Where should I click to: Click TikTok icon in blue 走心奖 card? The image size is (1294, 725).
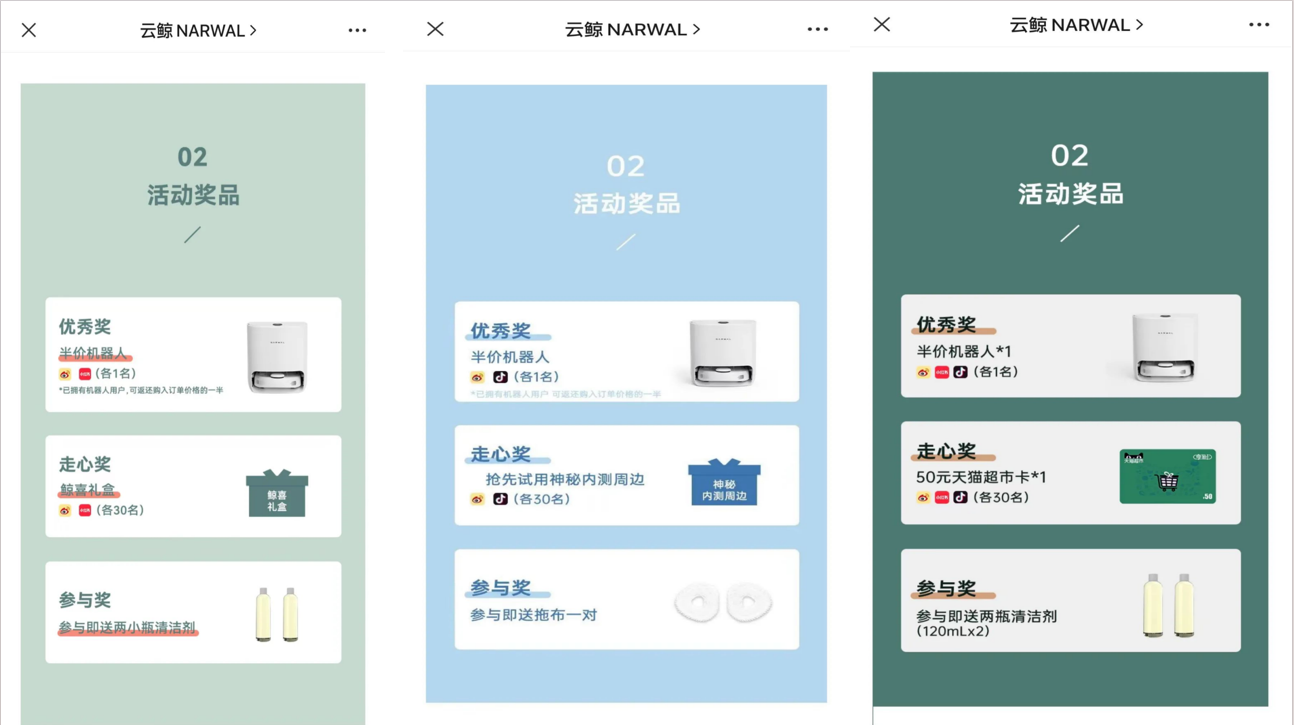coord(501,499)
